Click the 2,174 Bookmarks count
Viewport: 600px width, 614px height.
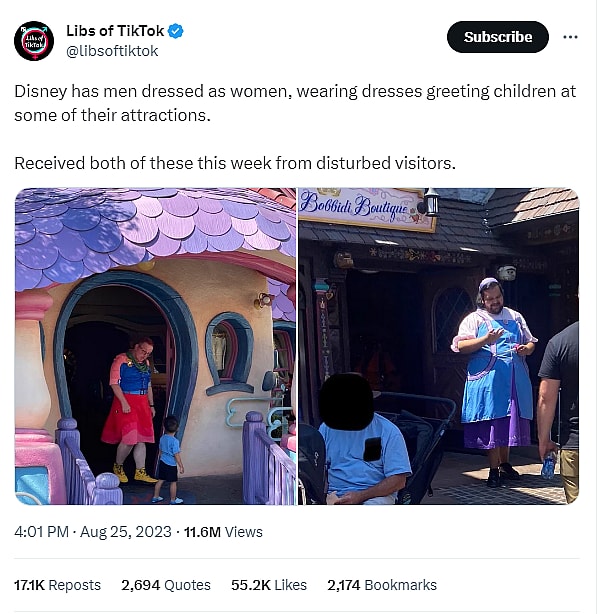(x=382, y=585)
